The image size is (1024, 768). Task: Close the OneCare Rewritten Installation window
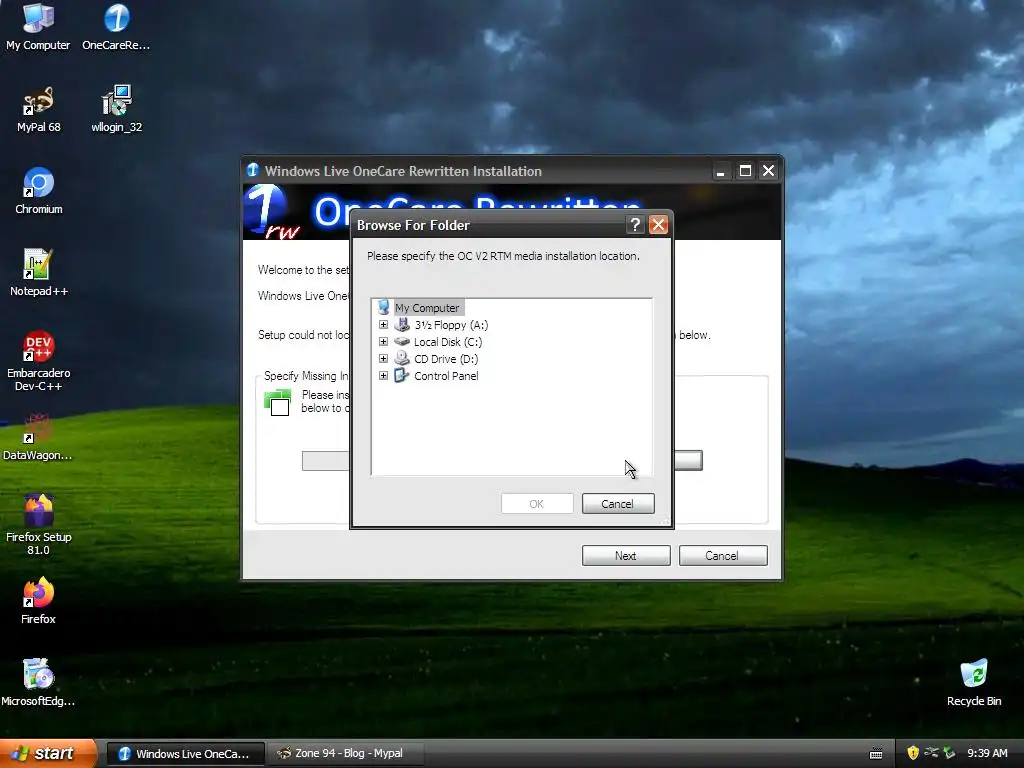point(769,170)
